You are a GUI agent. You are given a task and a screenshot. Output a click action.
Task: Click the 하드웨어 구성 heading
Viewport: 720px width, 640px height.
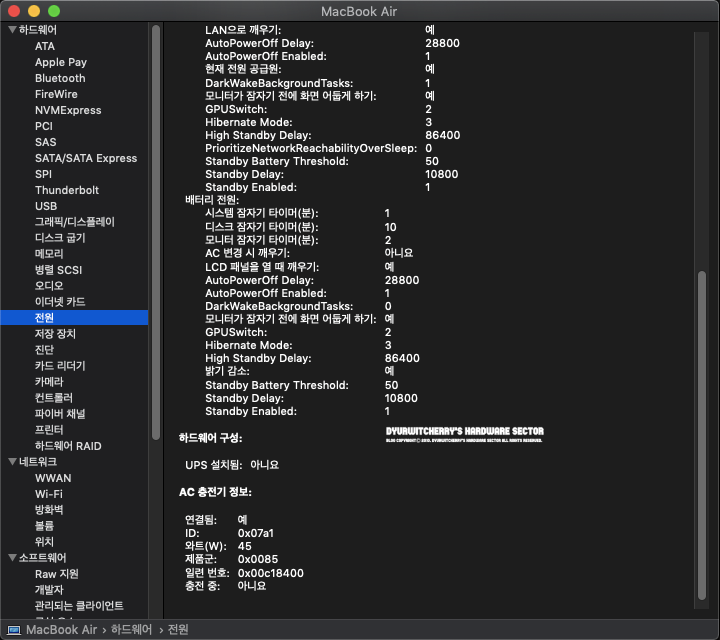click(x=210, y=438)
